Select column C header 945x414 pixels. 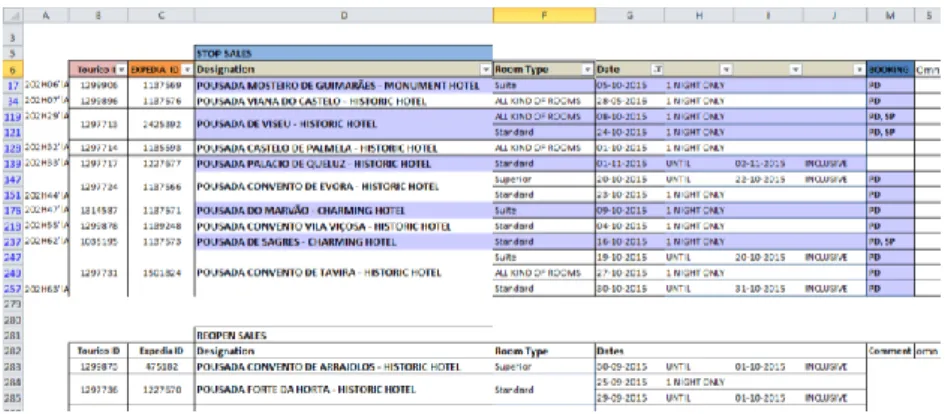pyautogui.click(x=161, y=16)
